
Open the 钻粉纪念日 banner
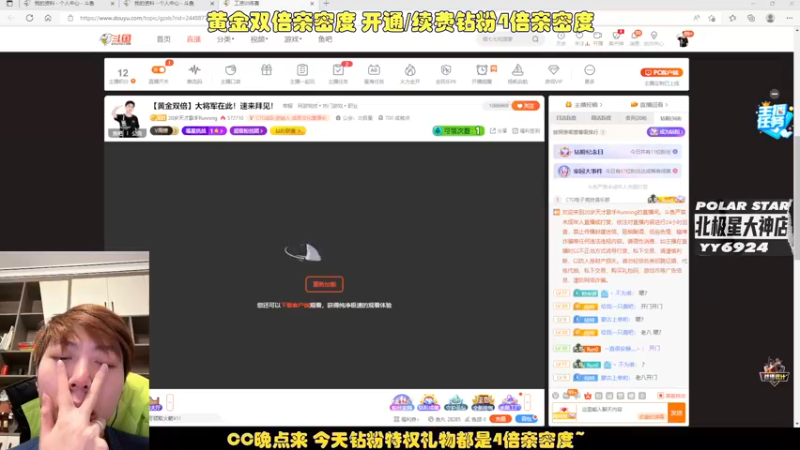(x=618, y=152)
